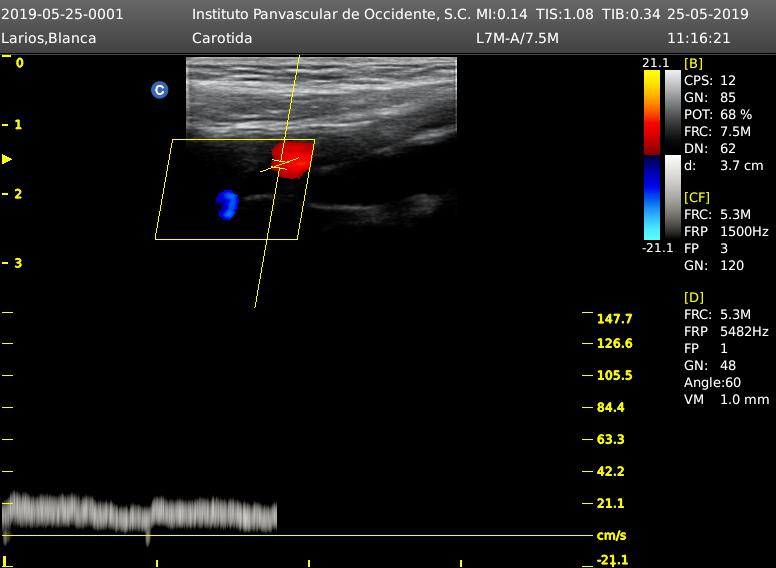The image size is (776, 568).
Task: Select the [D] Doppler section header
Action: pos(694,297)
